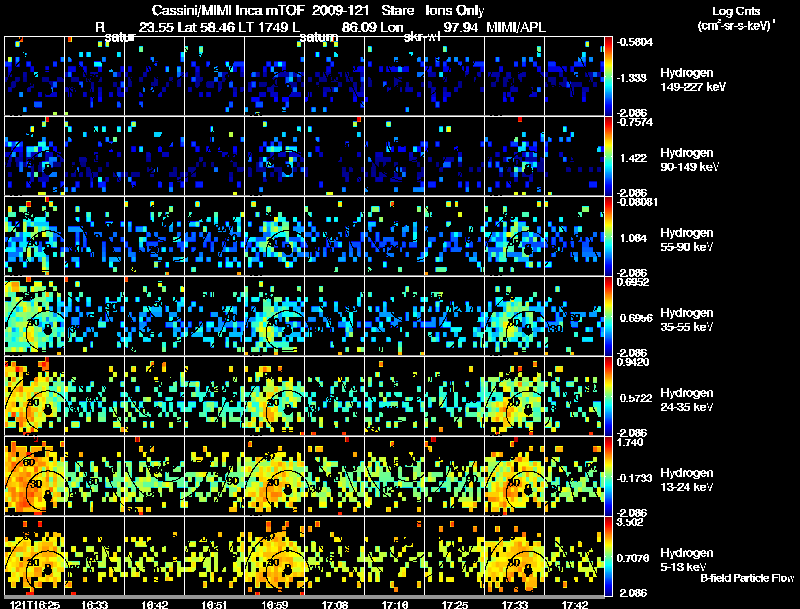Select the 17:16 time label
Viewport: 800px width, 609px height.
click(395, 604)
